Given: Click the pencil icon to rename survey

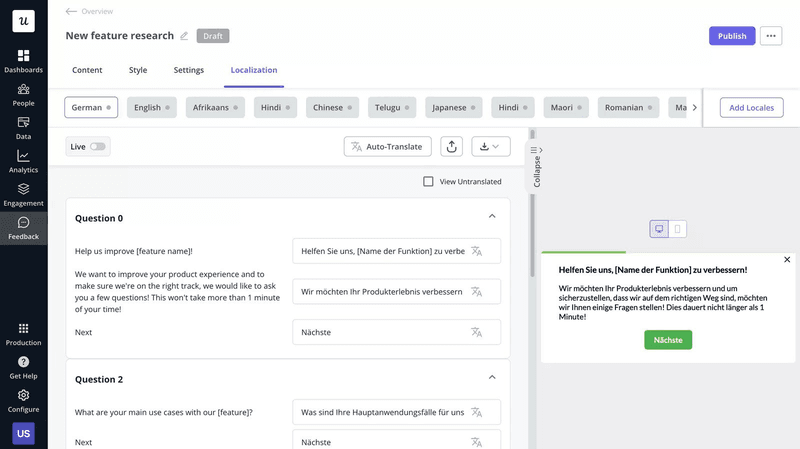Looking at the screenshot, I should point(184,36).
